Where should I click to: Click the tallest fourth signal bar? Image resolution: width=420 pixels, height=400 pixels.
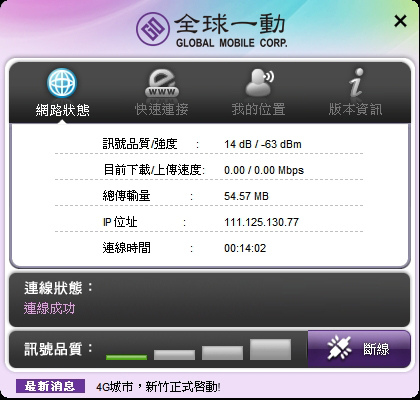[270, 349]
